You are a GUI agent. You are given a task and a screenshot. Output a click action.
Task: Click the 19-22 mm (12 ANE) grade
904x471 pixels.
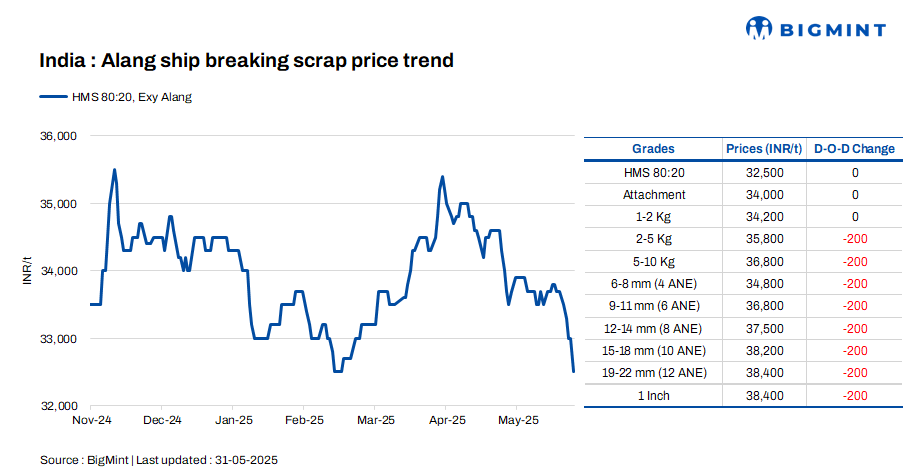(654, 373)
